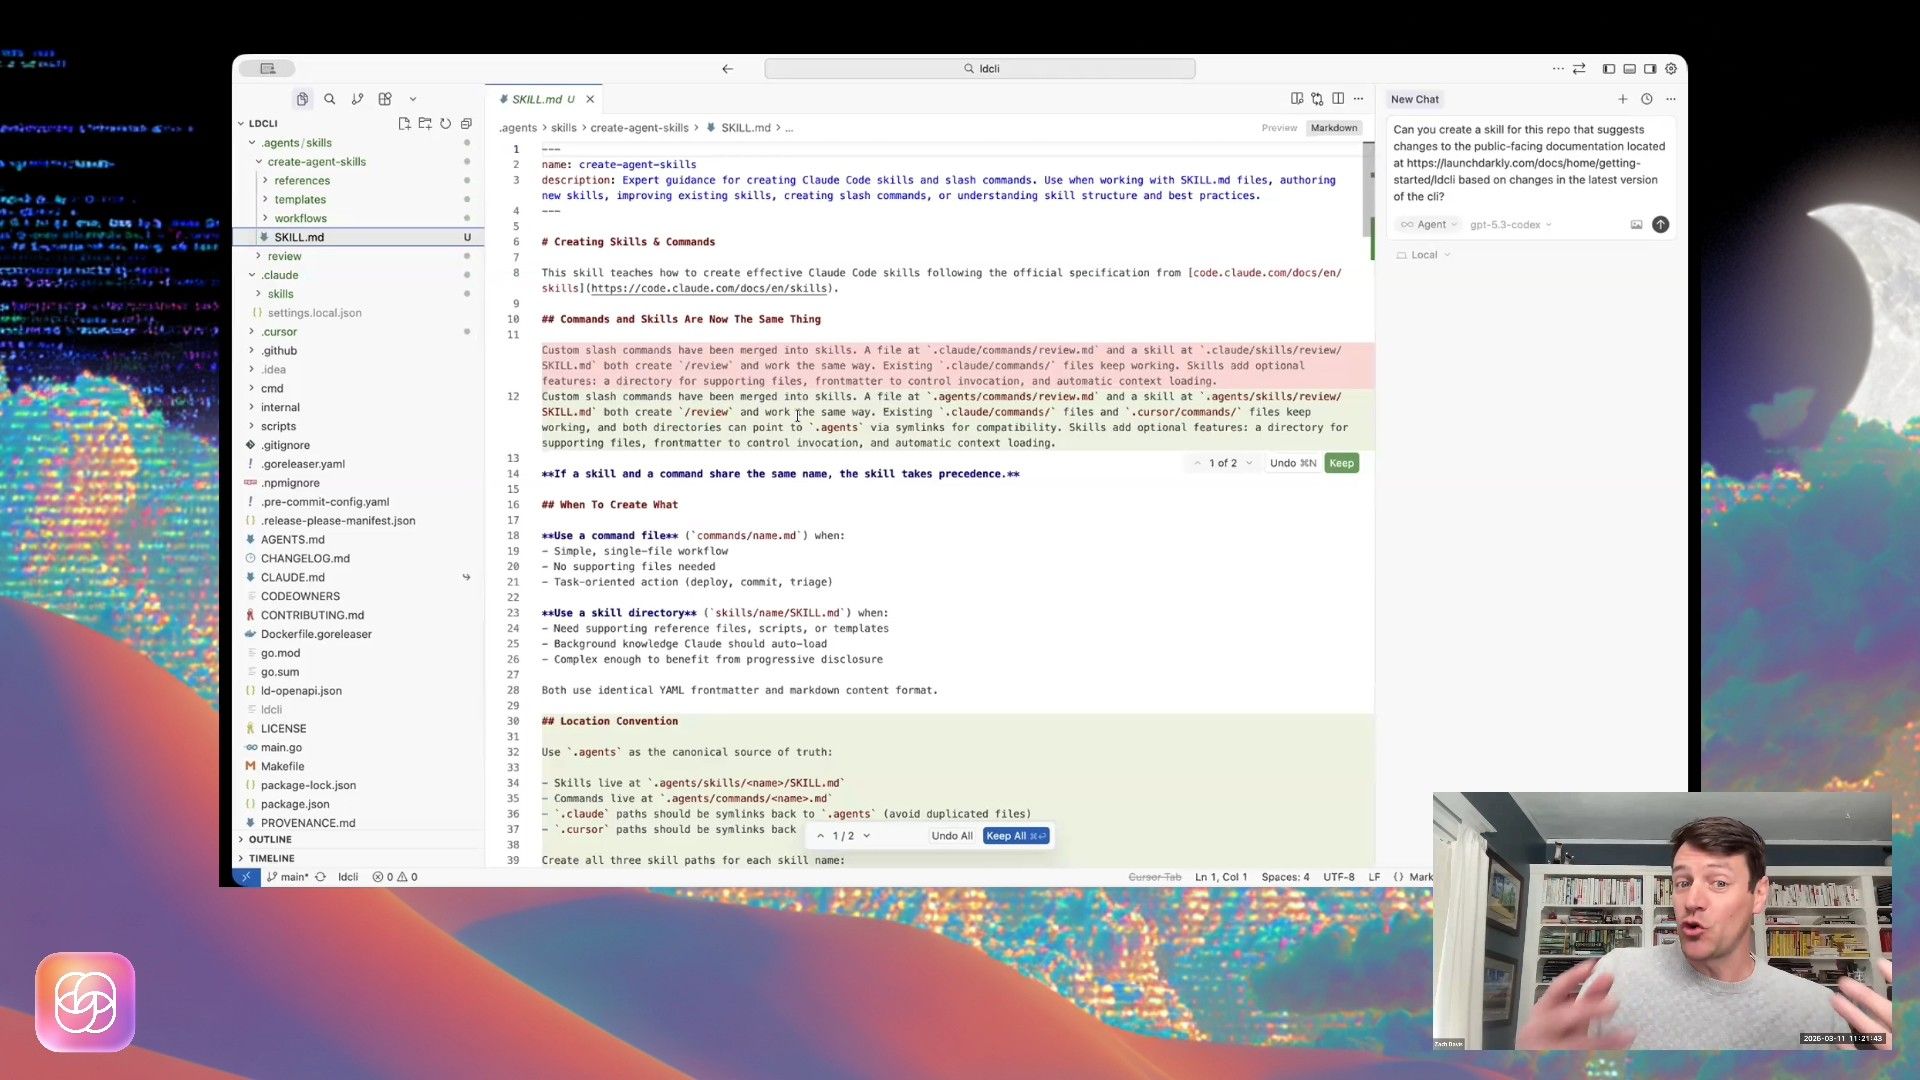Start a new chat with plus icon
This screenshot has height=1080, width=1920.
(x=1622, y=99)
